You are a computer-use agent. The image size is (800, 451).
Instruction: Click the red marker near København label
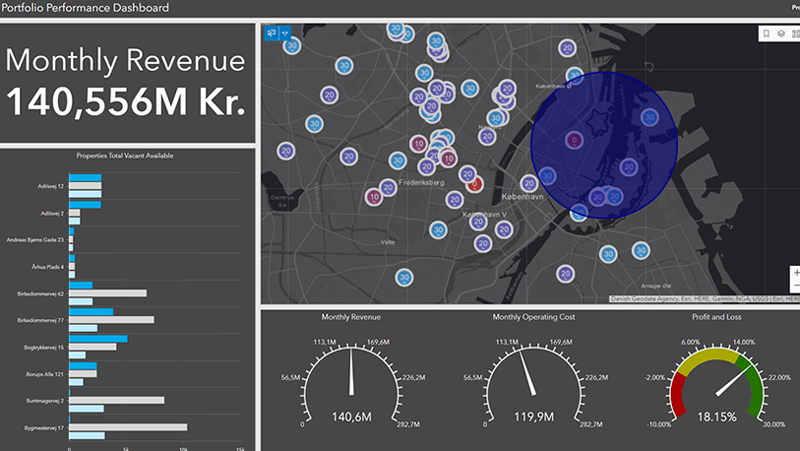(476, 184)
